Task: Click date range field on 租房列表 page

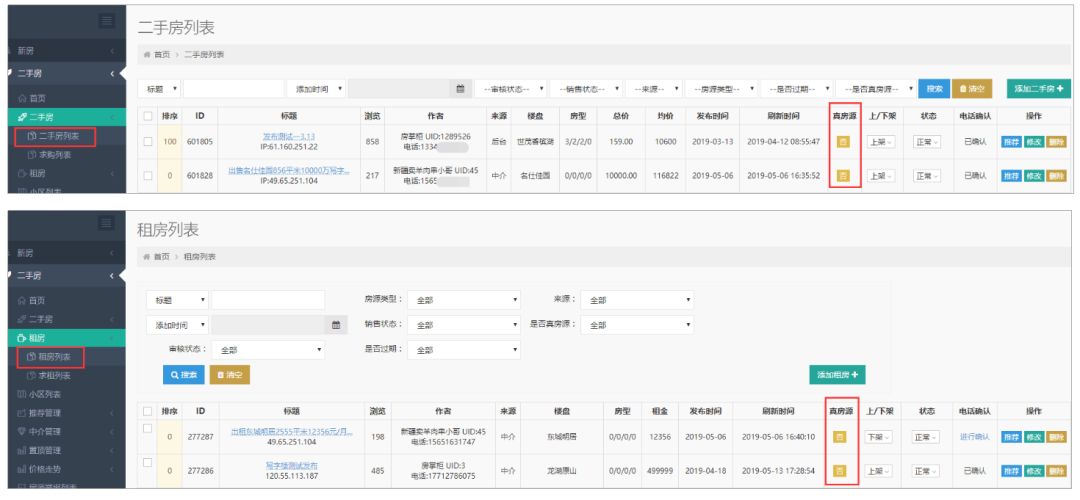Action: coord(270,324)
